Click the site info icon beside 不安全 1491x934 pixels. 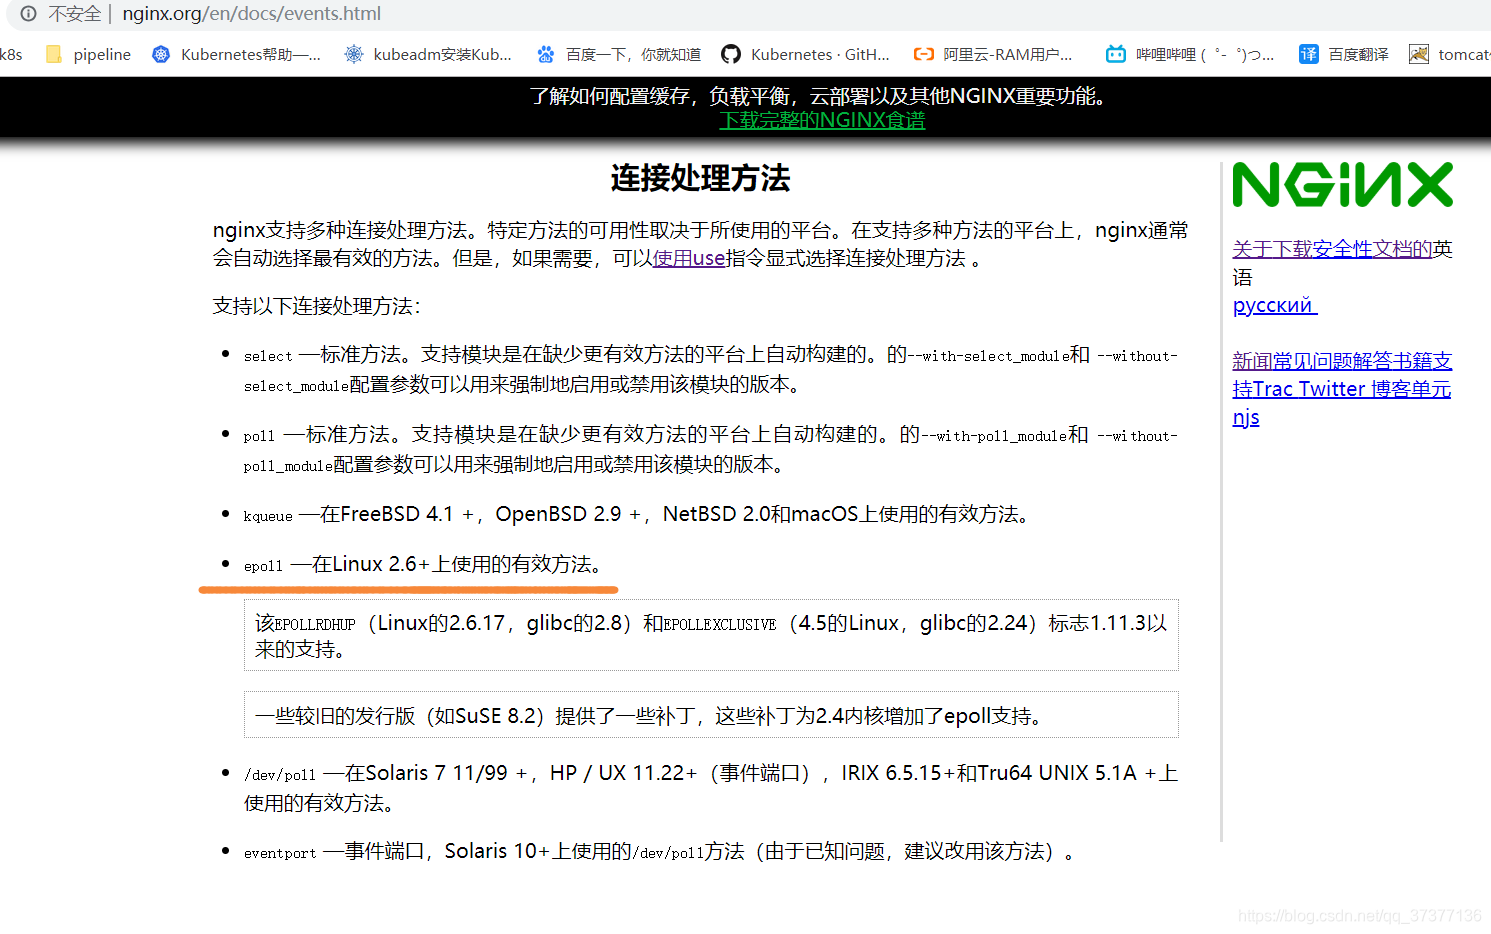[x=28, y=14]
